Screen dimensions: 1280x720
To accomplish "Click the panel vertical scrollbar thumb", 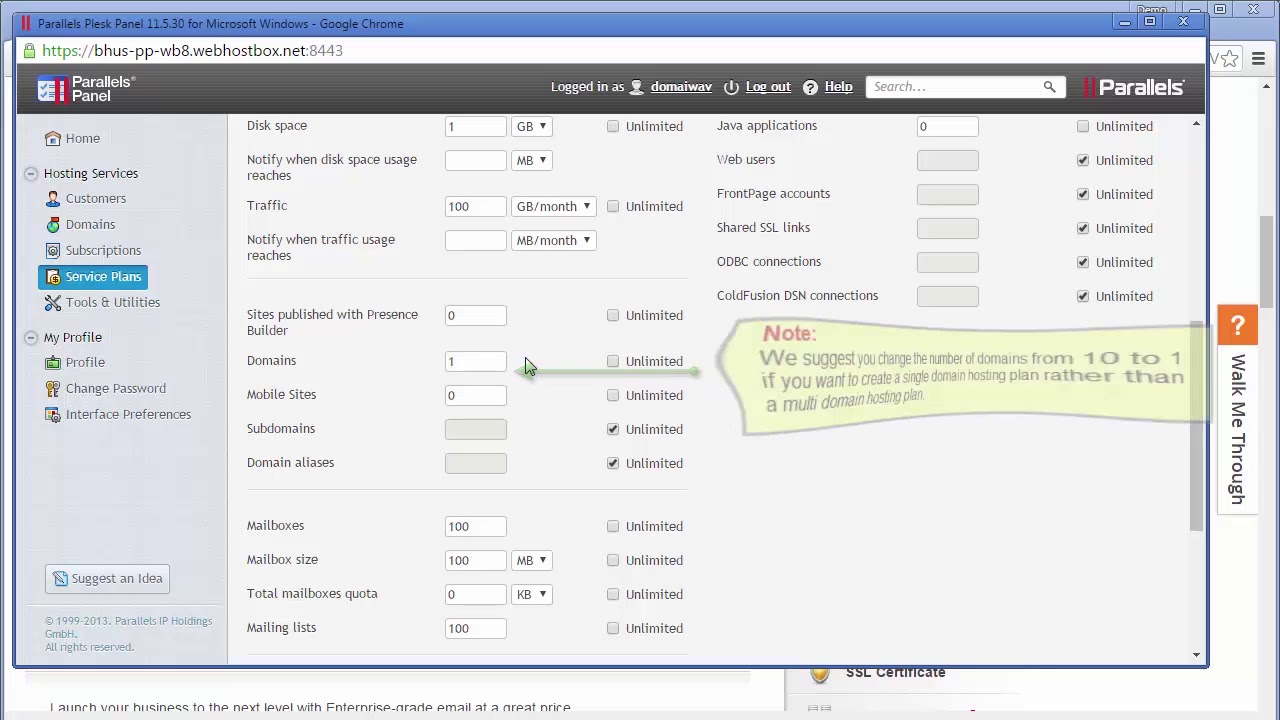I will (1196, 426).
